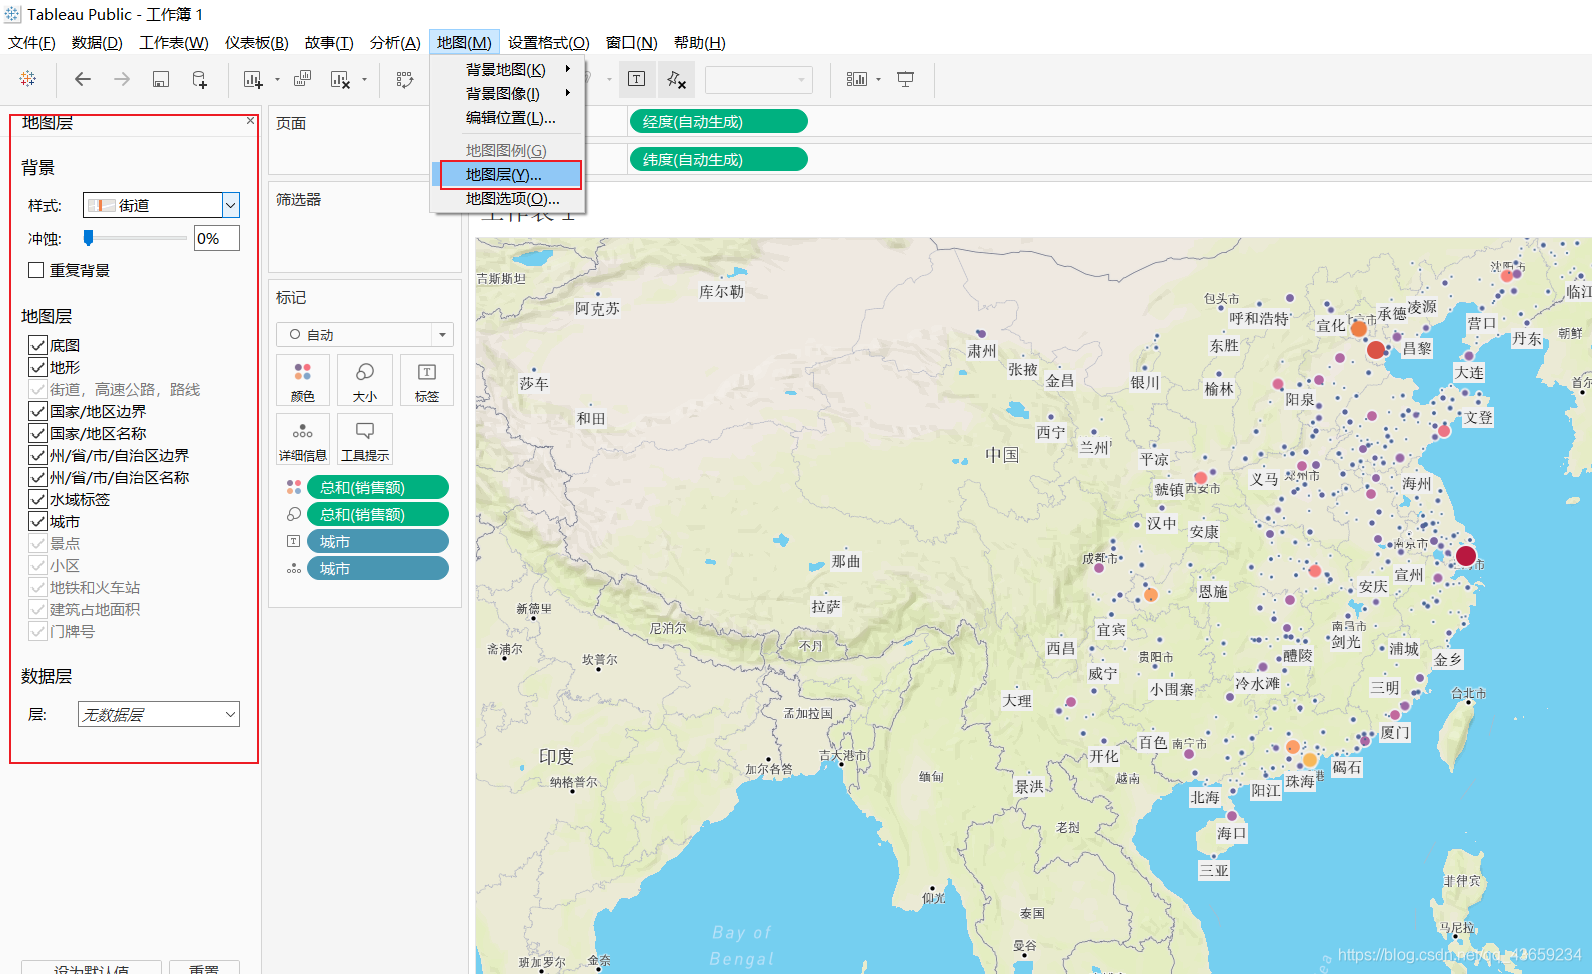Click detail icon beside second 城市 pill
This screenshot has width=1592, height=974.
[294, 568]
